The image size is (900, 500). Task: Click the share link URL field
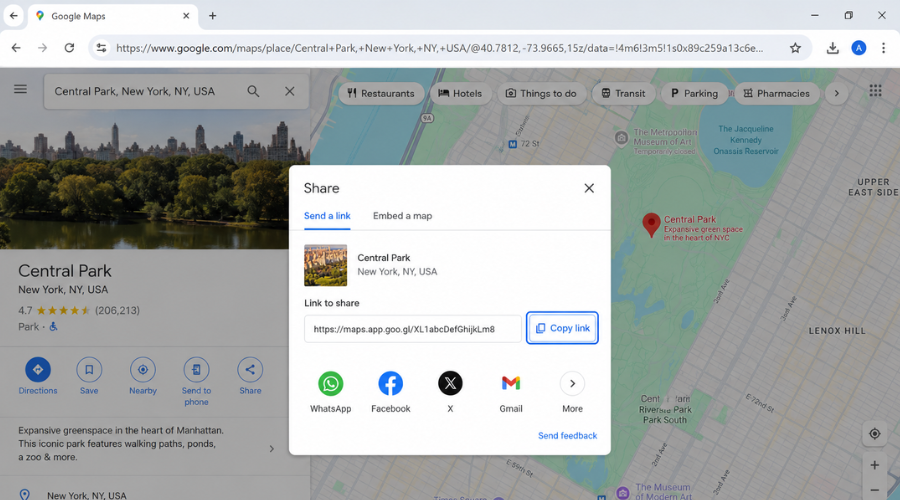click(413, 329)
